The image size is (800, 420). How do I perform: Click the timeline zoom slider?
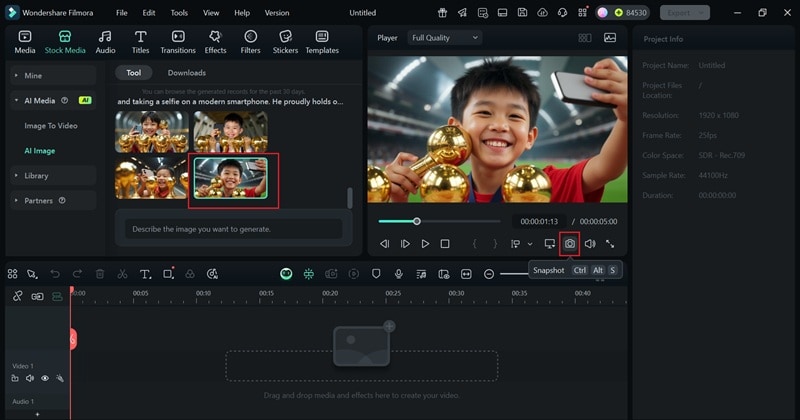(514, 274)
